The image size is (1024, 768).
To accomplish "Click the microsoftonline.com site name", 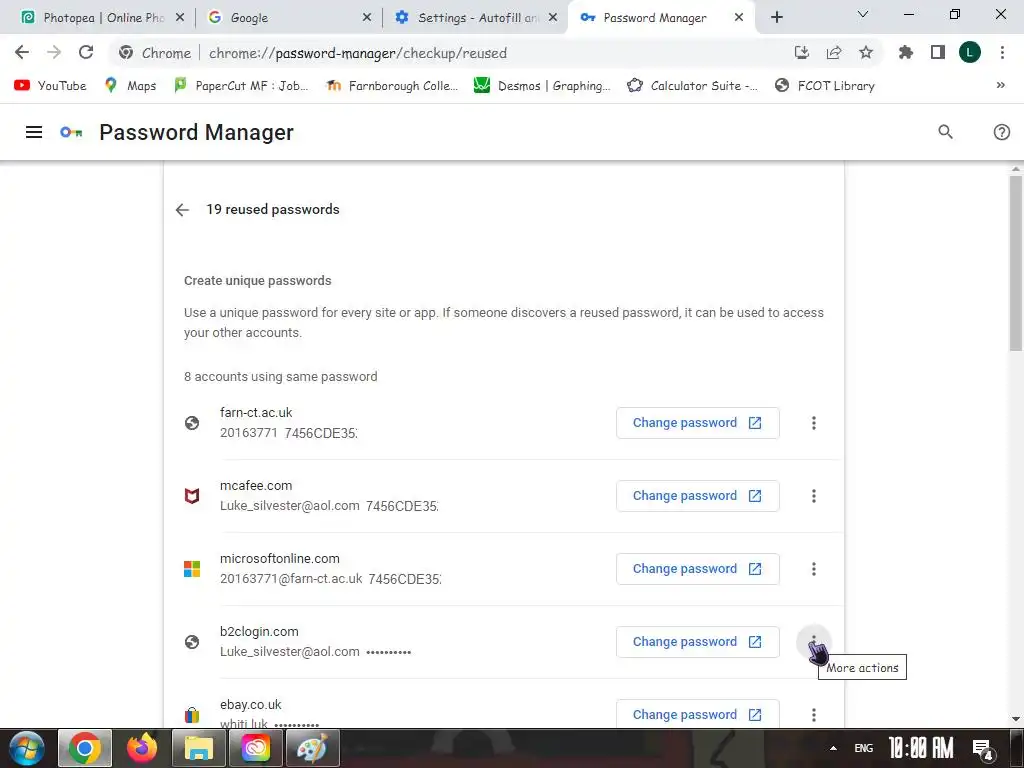I will (280, 559).
